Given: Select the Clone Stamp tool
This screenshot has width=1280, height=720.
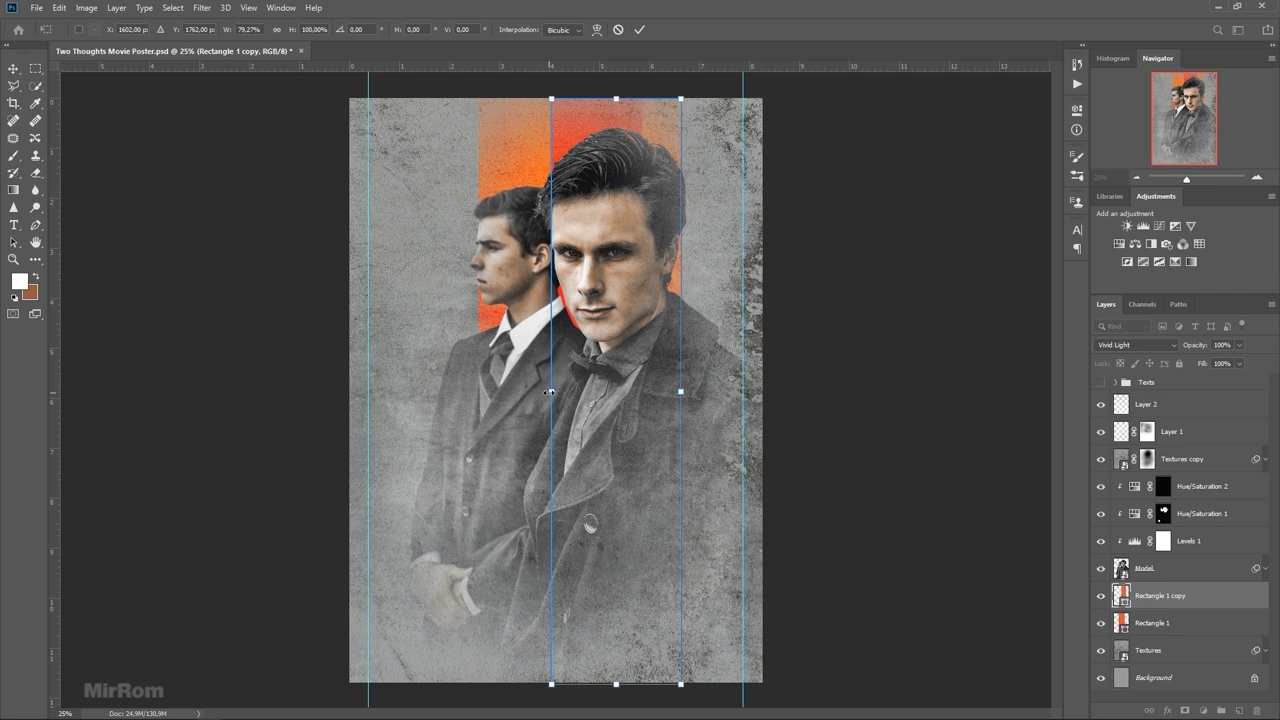Looking at the screenshot, I should tap(36, 155).
